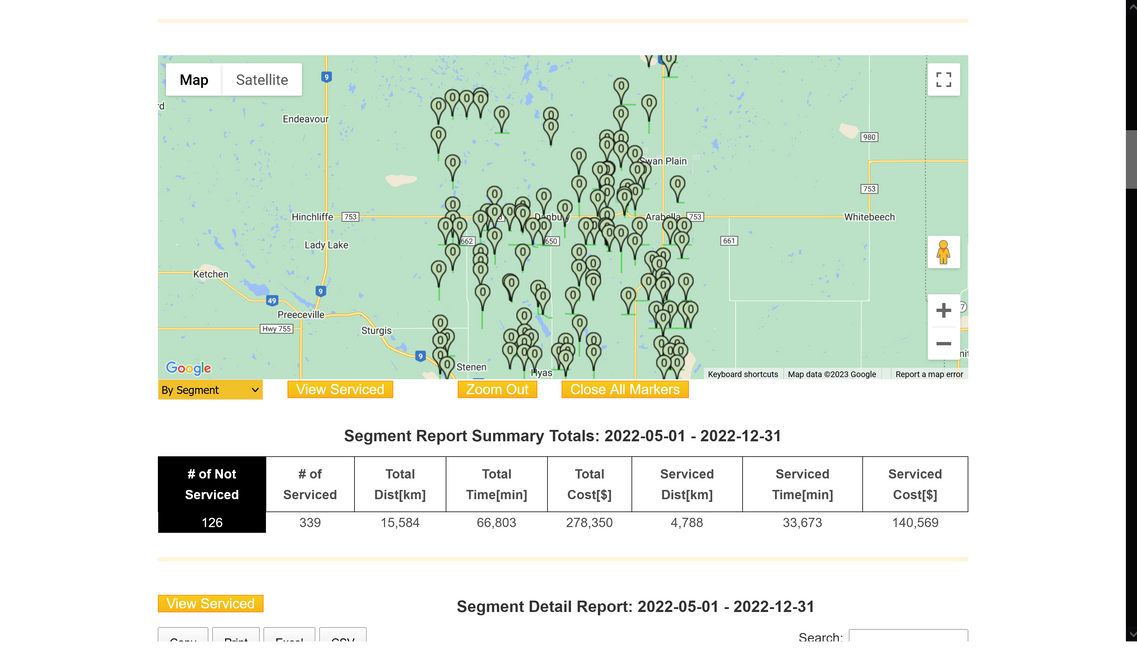
Task: Click the Highway 9 shield near Endeavour
Action: [327, 77]
